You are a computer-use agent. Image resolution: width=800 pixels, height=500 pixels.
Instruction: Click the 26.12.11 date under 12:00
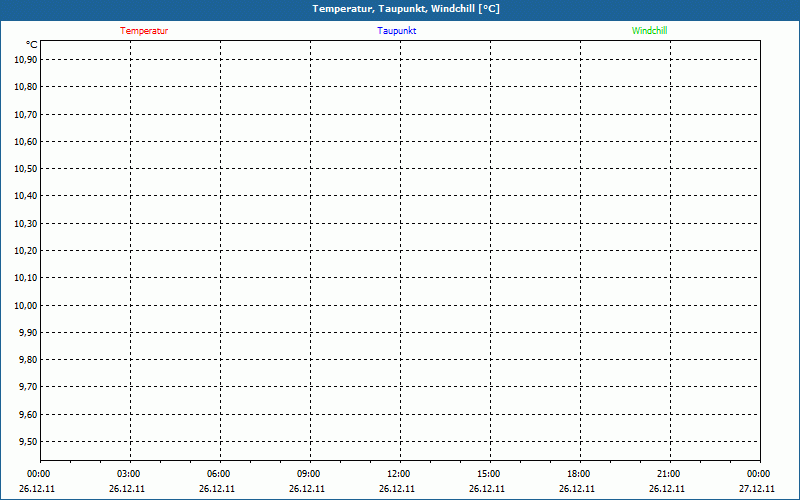point(397,489)
